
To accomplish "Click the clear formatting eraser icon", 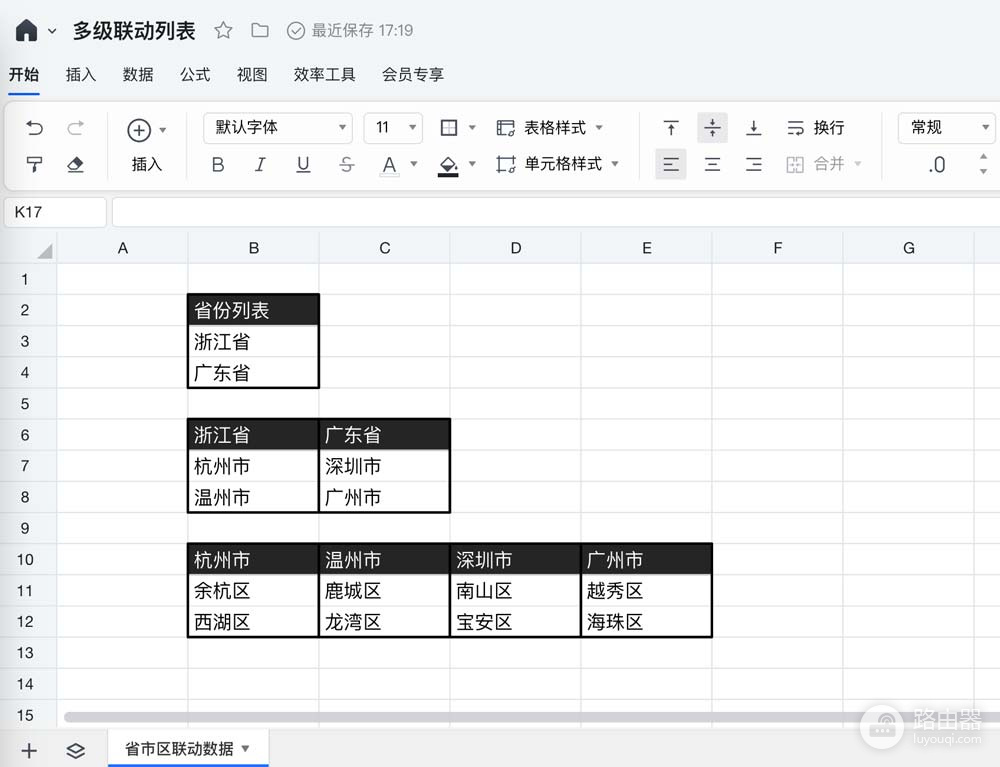I will click(x=75, y=165).
